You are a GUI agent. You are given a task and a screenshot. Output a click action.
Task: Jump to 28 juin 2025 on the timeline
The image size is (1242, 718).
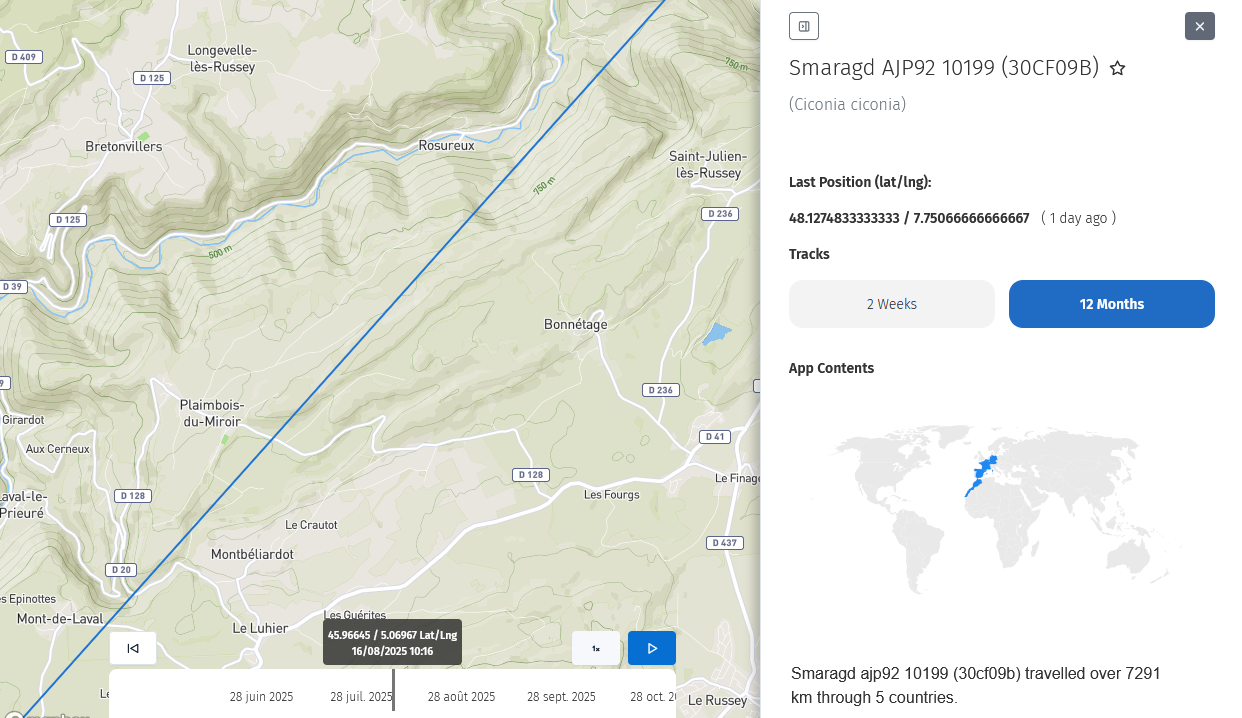(261, 697)
